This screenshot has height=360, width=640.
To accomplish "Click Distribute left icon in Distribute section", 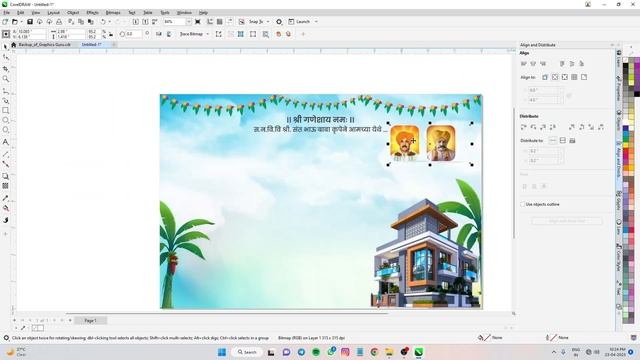I will 524,127.
